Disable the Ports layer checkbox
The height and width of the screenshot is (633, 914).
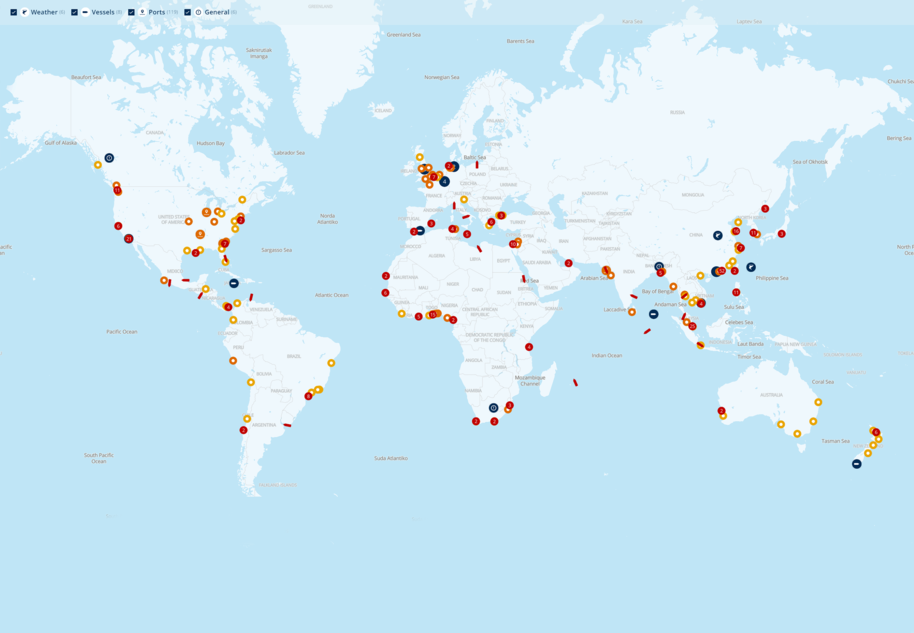pyautogui.click(x=131, y=13)
